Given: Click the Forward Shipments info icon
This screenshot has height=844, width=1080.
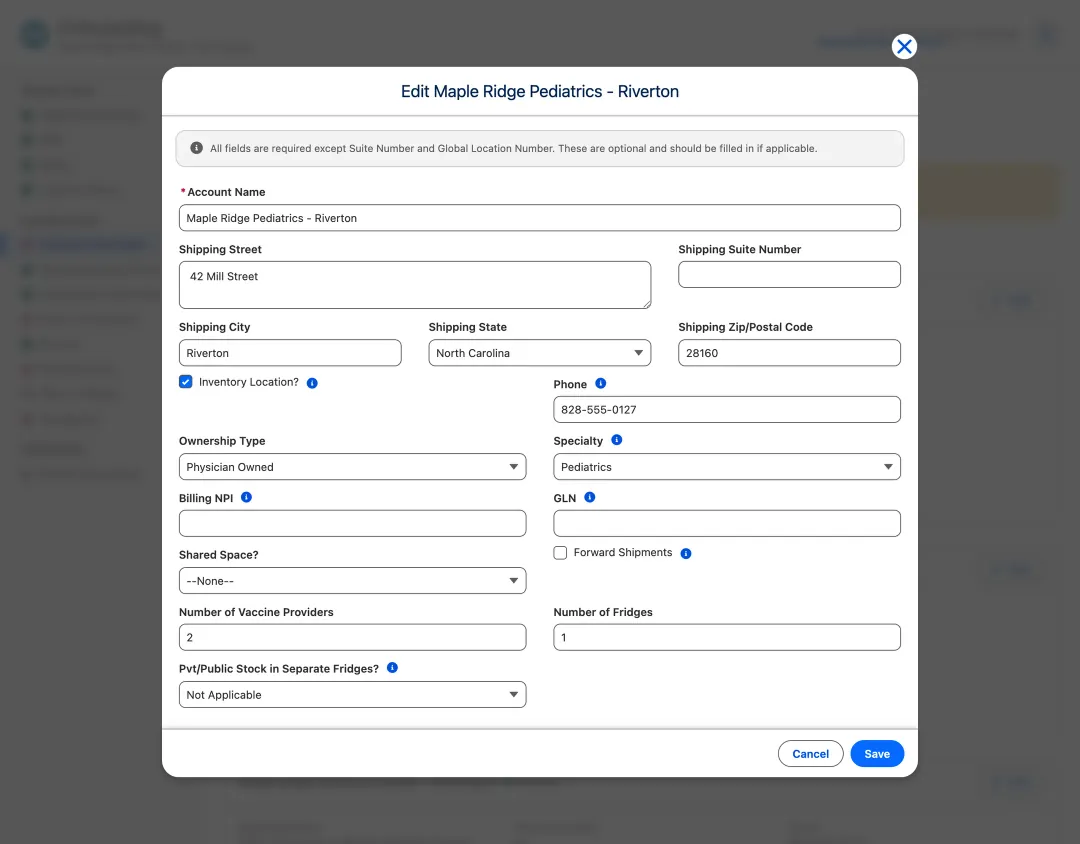Looking at the screenshot, I should 685,553.
